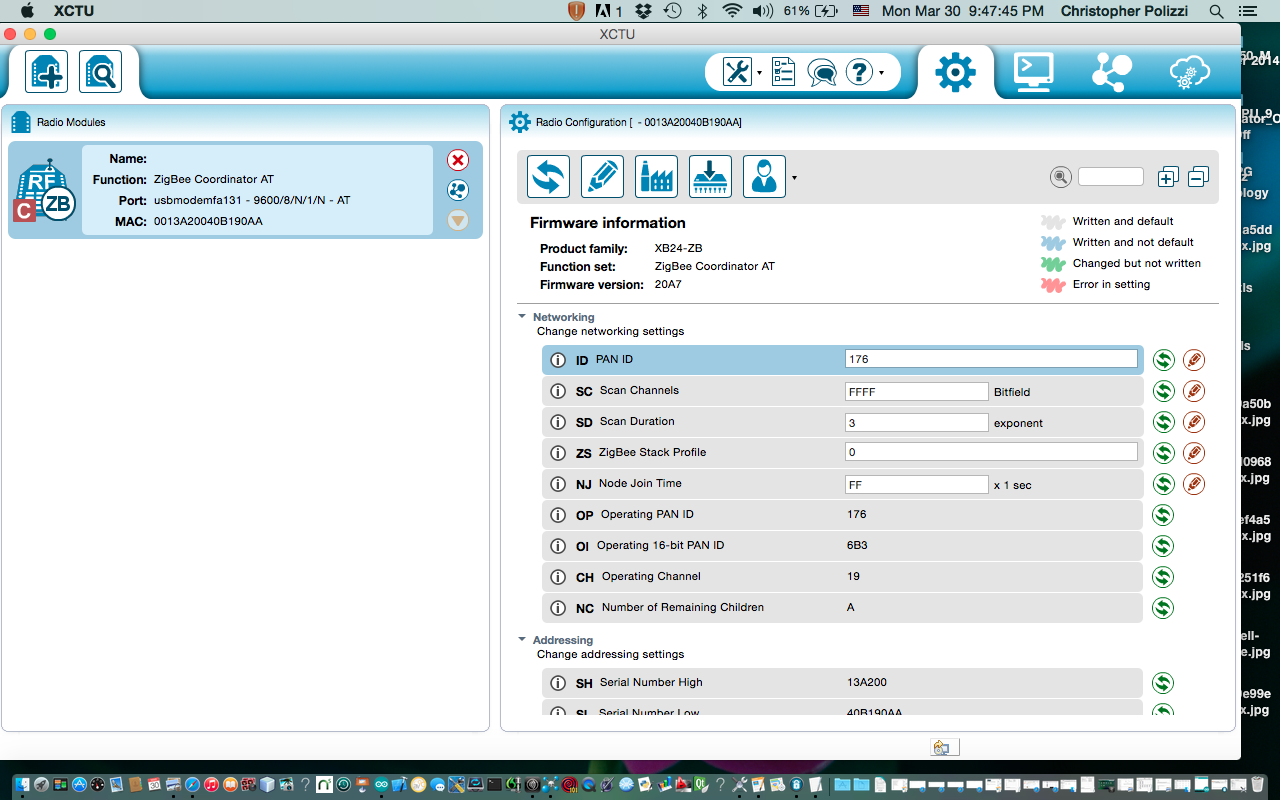Write the Scan Channels setting to radio

pyautogui.click(x=1194, y=391)
